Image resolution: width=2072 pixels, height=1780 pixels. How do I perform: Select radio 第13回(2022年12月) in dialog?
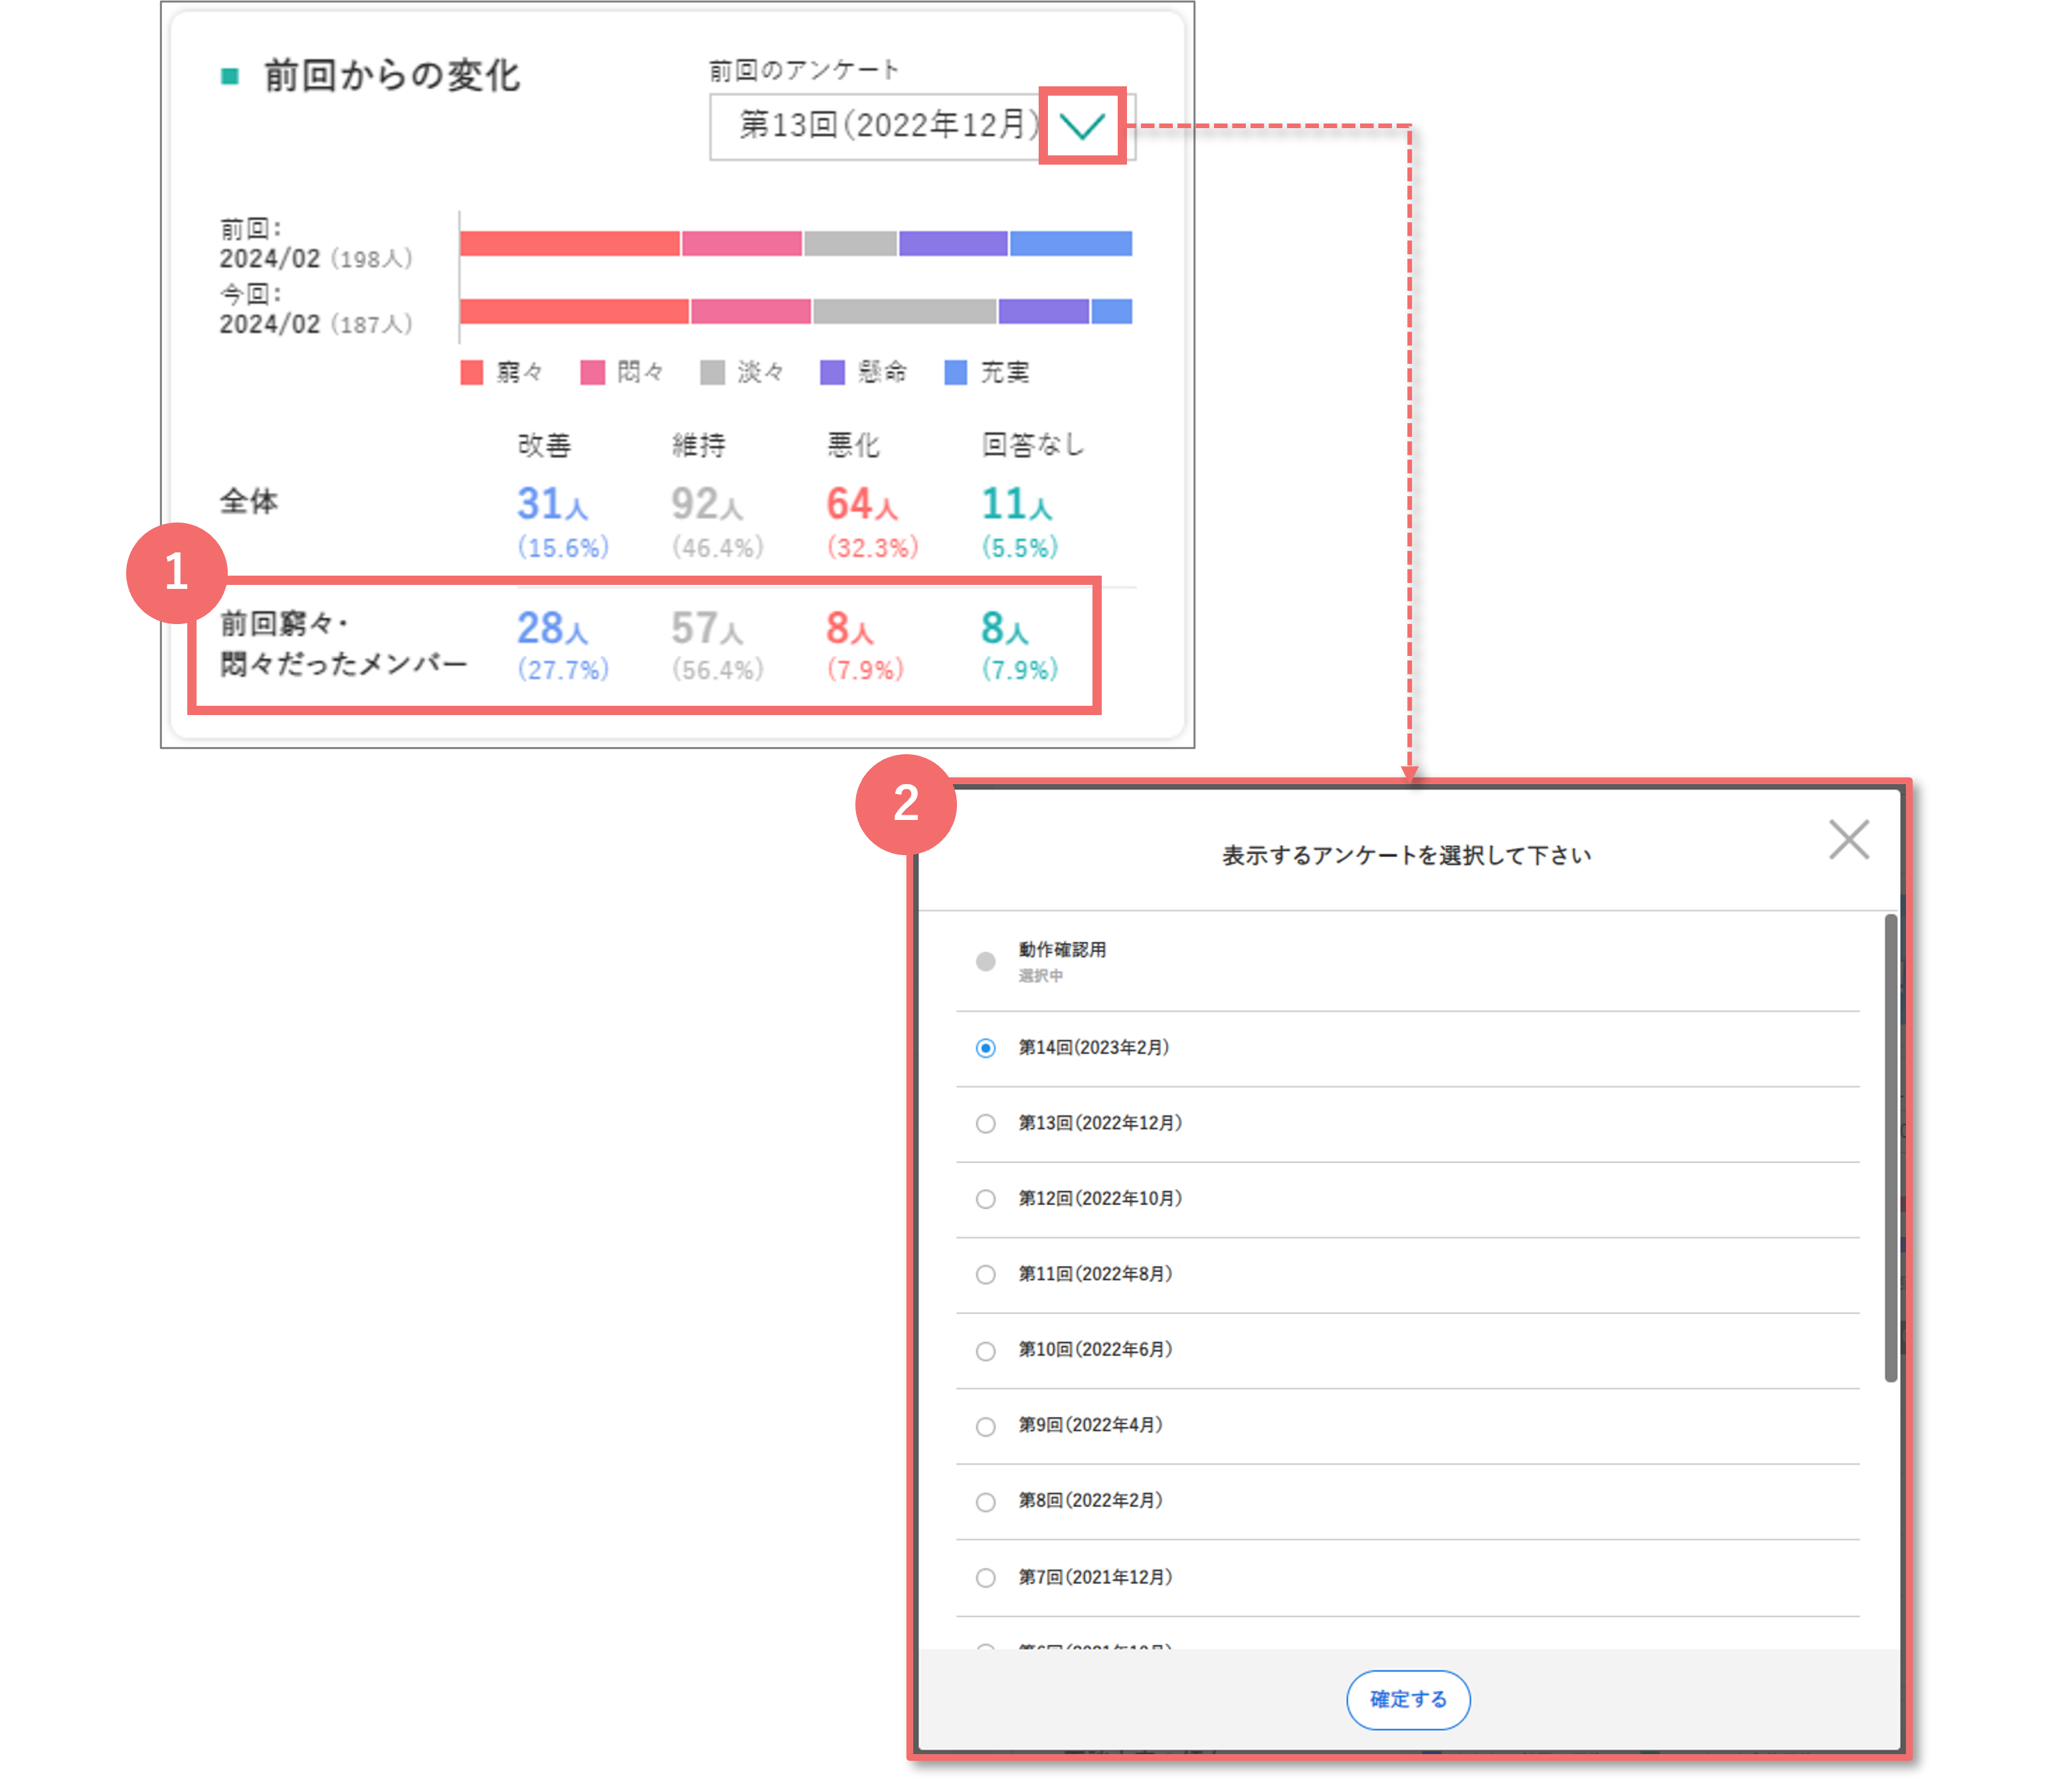click(x=985, y=1123)
